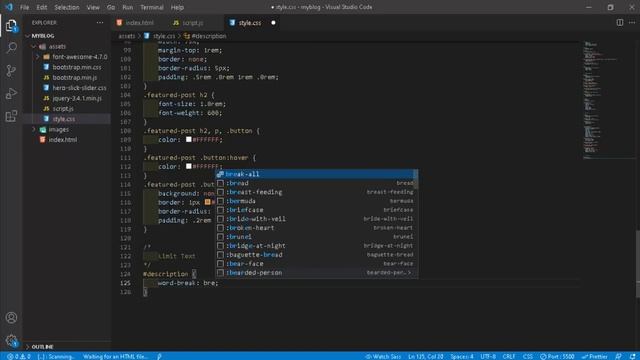Open hero-slick-slider.css file
The height and width of the screenshot is (360, 640).
(x=79, y=88)
